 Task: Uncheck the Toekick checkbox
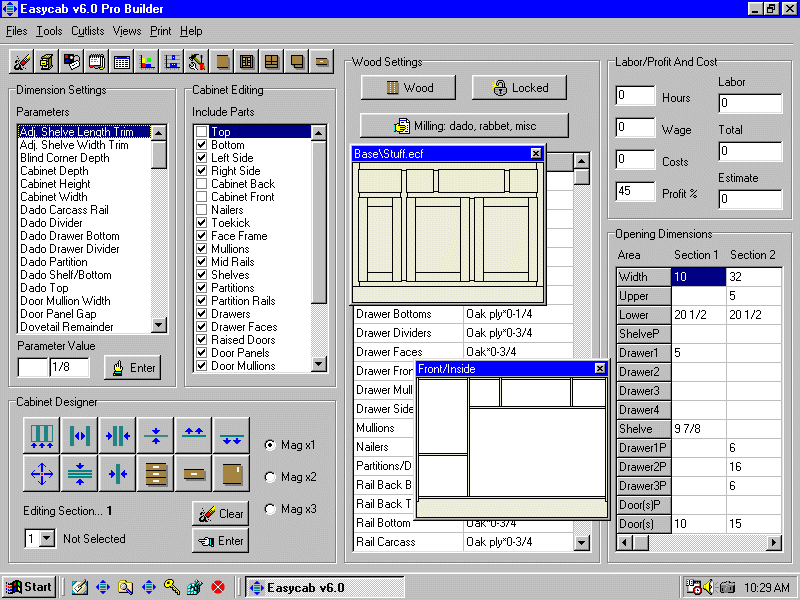pos(202,223)
